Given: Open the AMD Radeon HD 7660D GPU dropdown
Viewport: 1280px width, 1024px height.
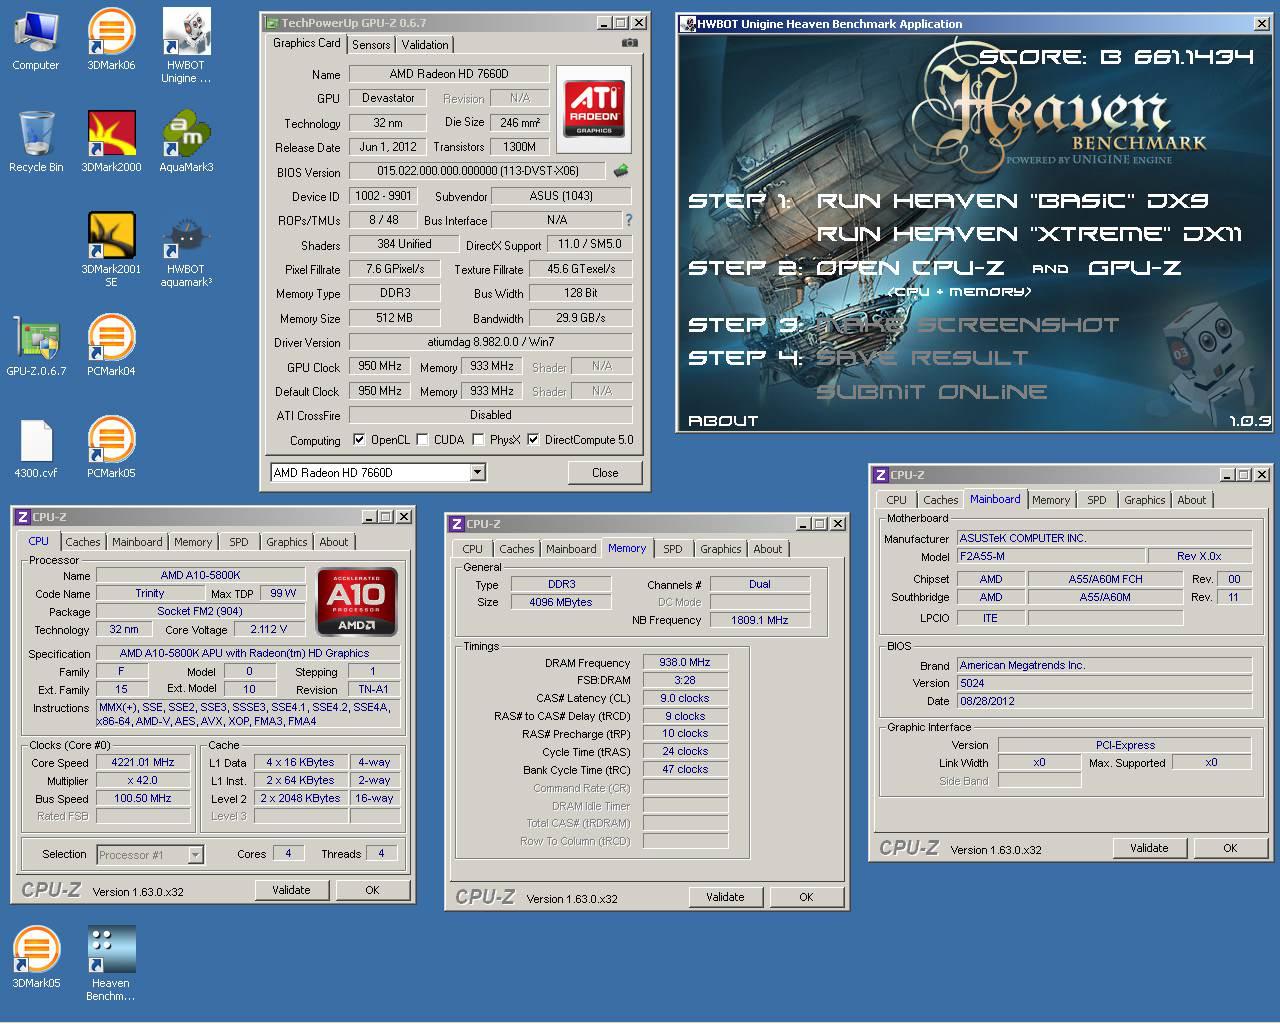Looking at the screenshot, I should [x=478, y=472].
